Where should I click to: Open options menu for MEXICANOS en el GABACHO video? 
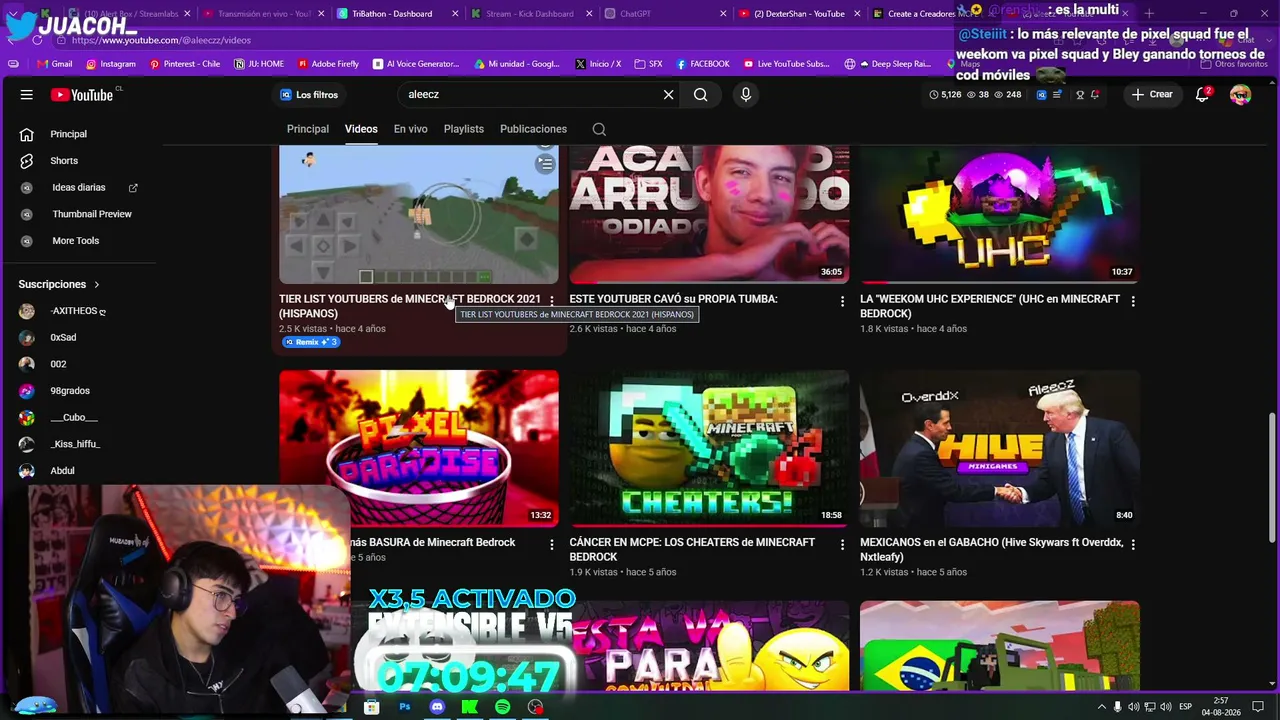[1133, 545]
